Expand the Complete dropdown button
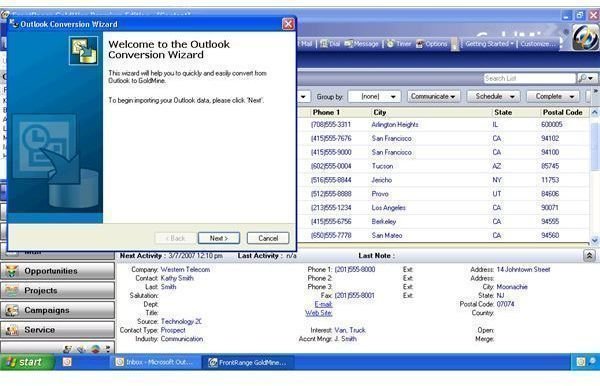This screenshot has height=386, width=600. (x=553, y=96)
